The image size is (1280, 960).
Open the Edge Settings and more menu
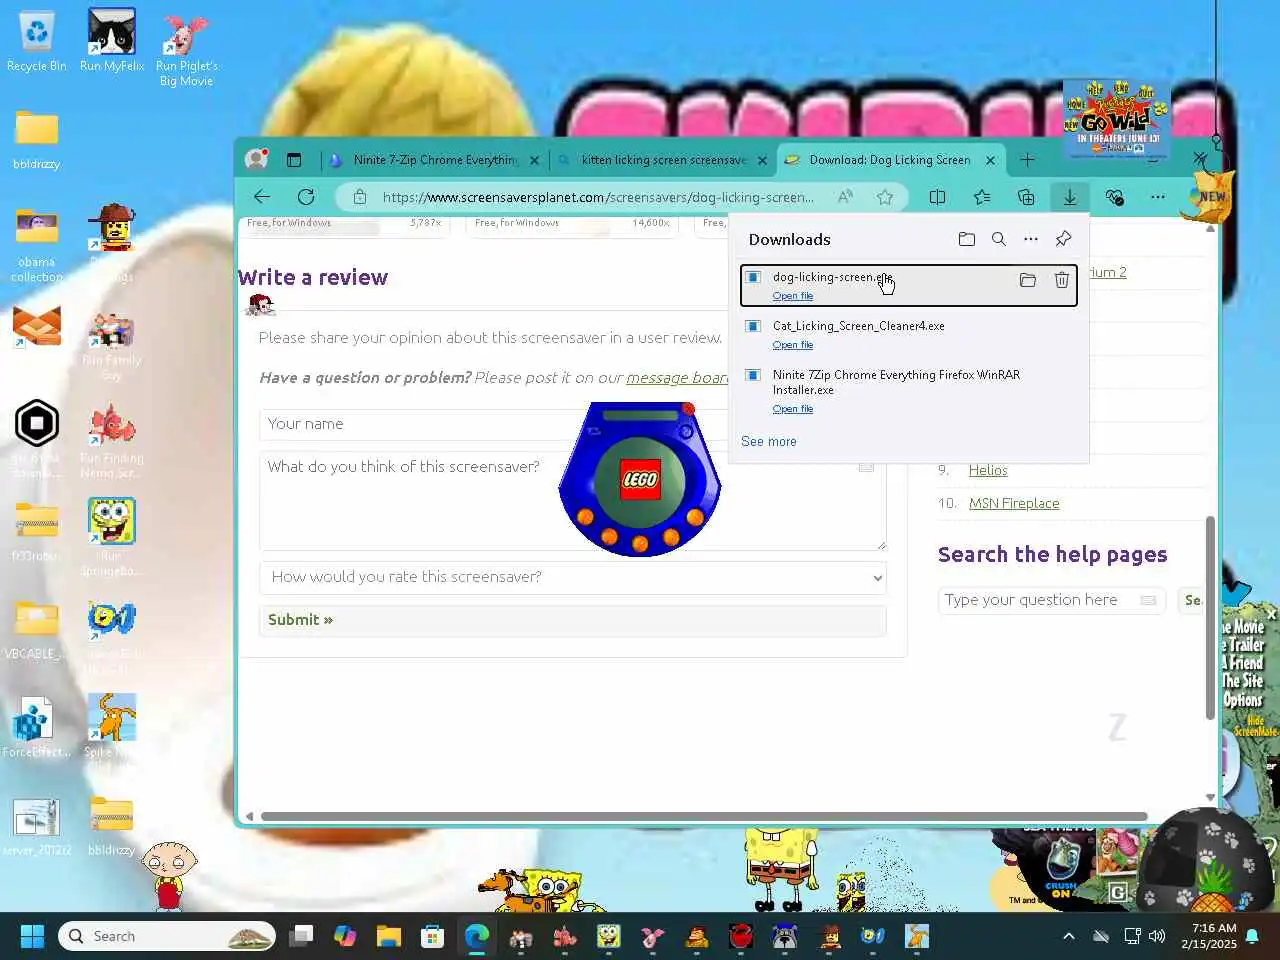point(1158,197)
